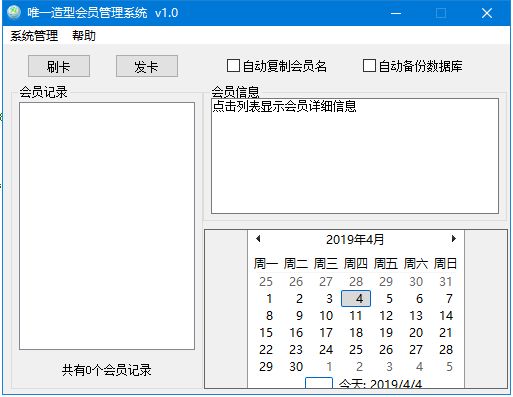Image resolution: width=513 pixels, height=397 pixels.
Task: Go to previous month in calendar
Action: (x=258, y=239)
